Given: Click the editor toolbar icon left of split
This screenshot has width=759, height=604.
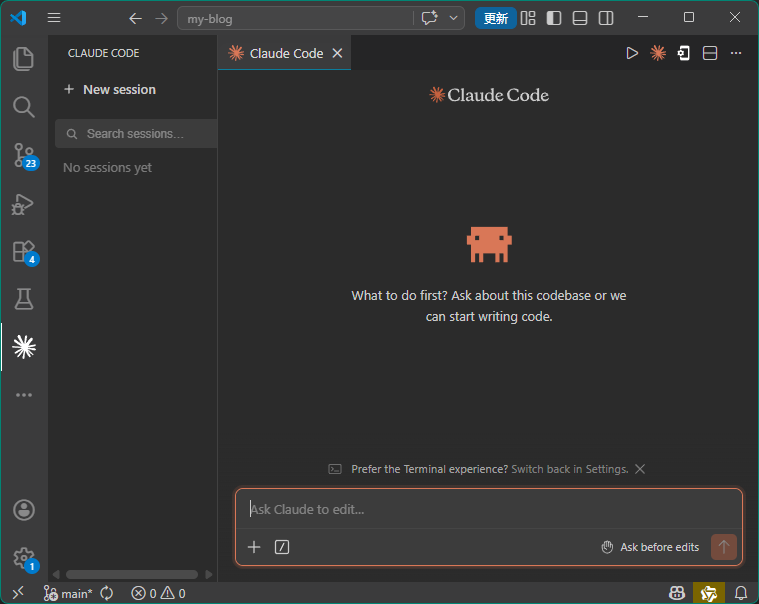Looking at the screenshot, I should pos(683,53).
